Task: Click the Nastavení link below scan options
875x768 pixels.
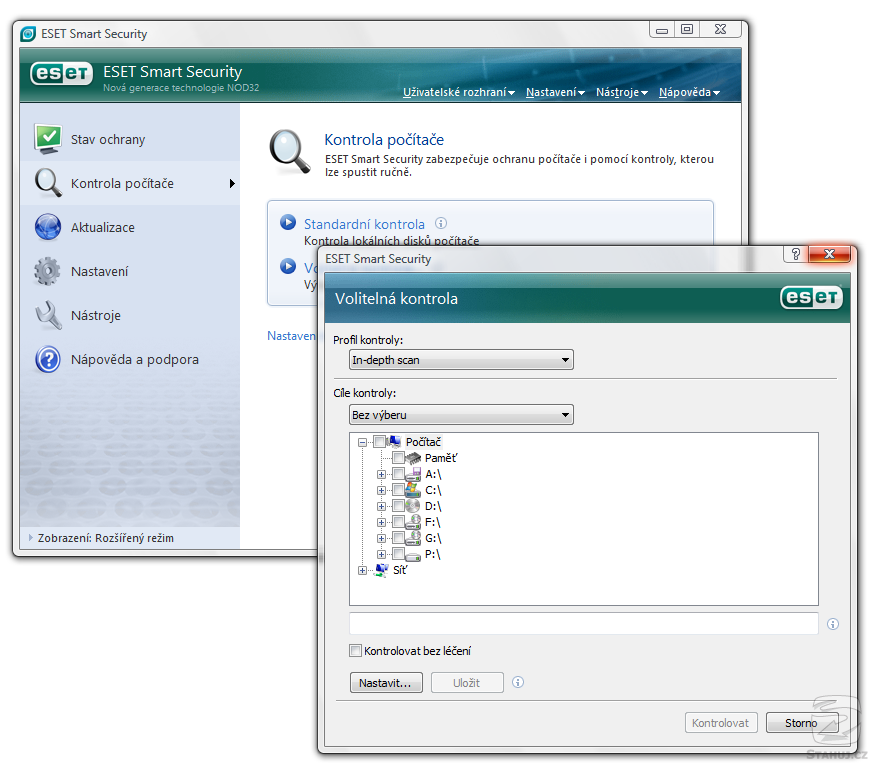Action: click(291, 336)
